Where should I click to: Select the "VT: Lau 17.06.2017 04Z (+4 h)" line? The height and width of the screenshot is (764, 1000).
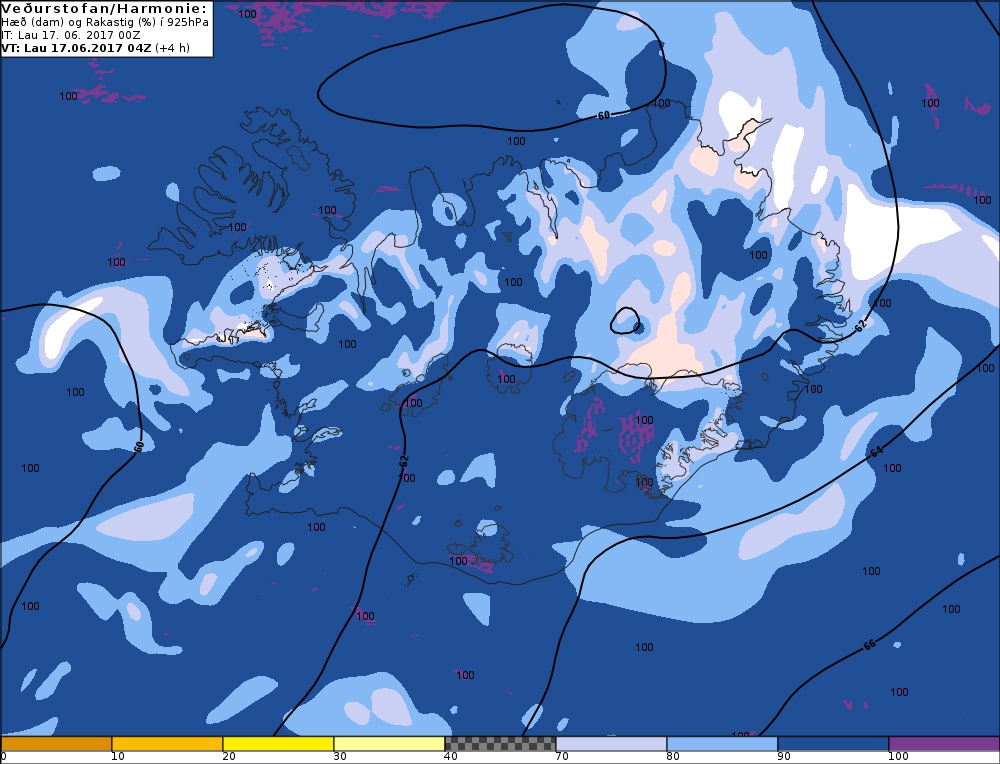tap(96, 48)
